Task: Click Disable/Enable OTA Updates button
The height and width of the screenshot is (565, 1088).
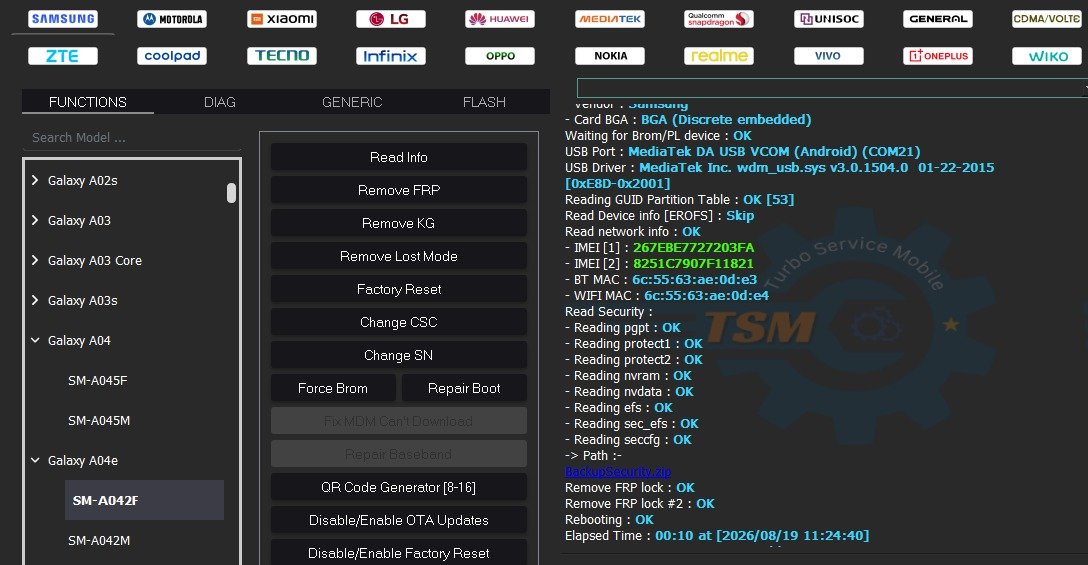Action: tap(399, 520)
